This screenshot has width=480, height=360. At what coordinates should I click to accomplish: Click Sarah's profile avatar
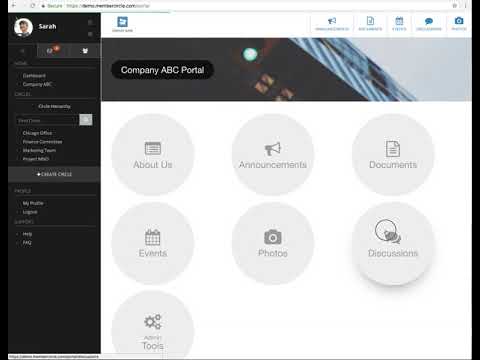tap(23, 27)
